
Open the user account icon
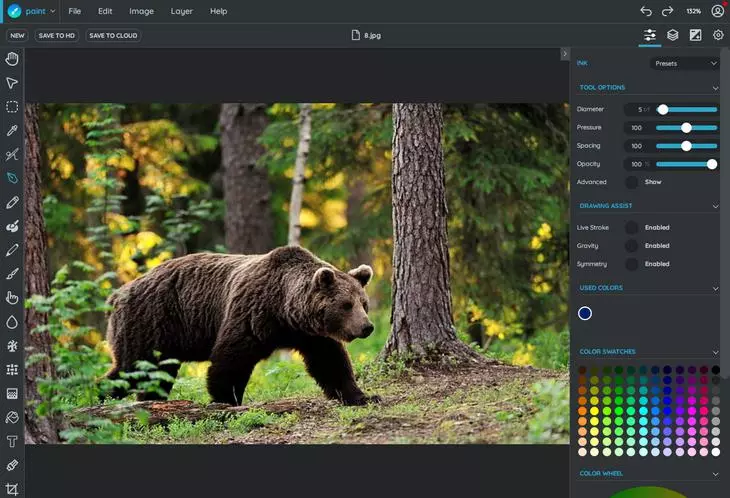click(718, 11)
